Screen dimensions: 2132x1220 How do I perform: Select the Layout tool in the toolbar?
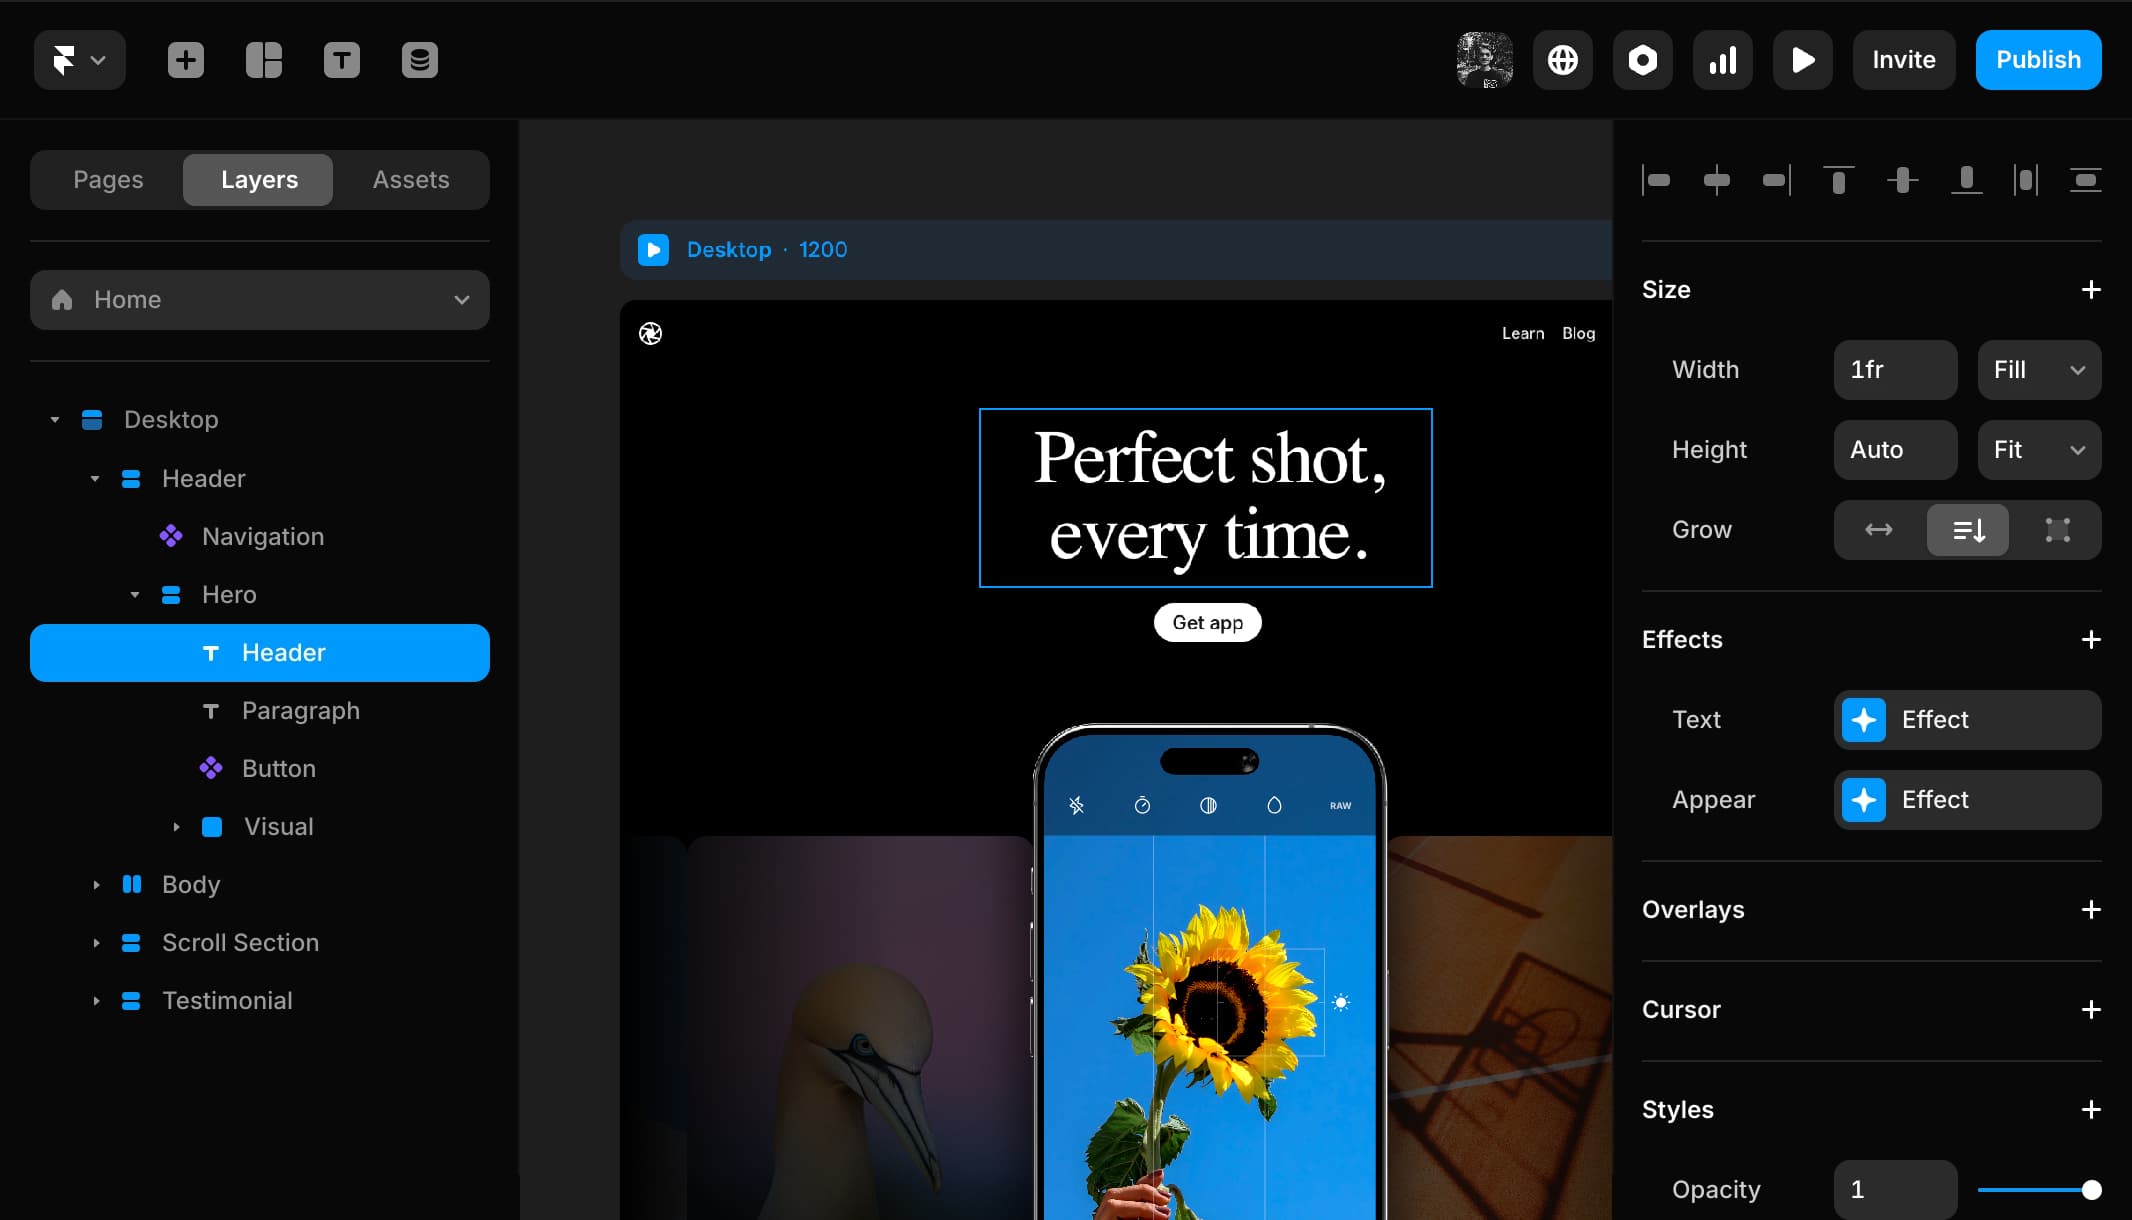point(263,60)
